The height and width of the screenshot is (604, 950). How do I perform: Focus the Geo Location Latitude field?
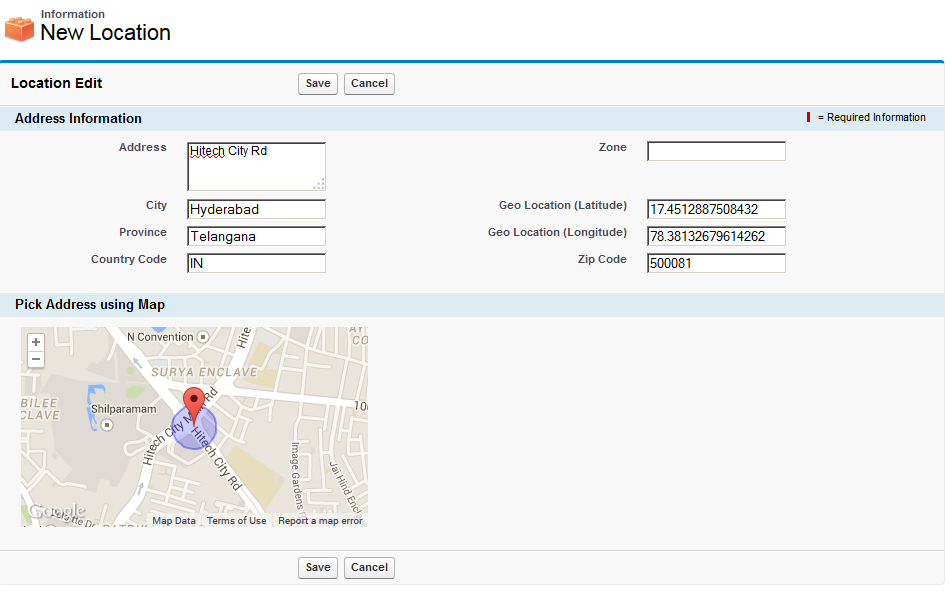pyautogui.click(x=716, y=209)
